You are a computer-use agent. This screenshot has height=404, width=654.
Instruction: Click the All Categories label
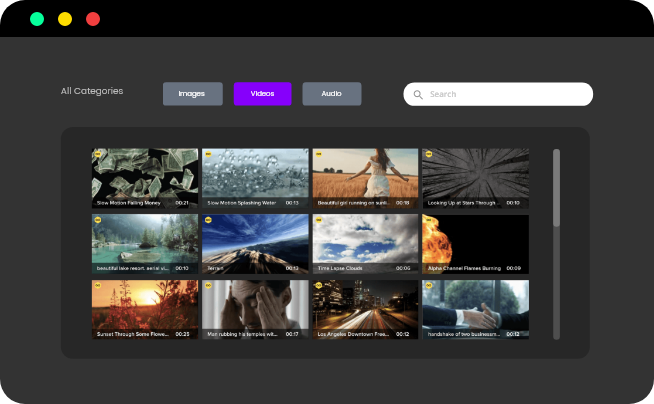(92, 91)
